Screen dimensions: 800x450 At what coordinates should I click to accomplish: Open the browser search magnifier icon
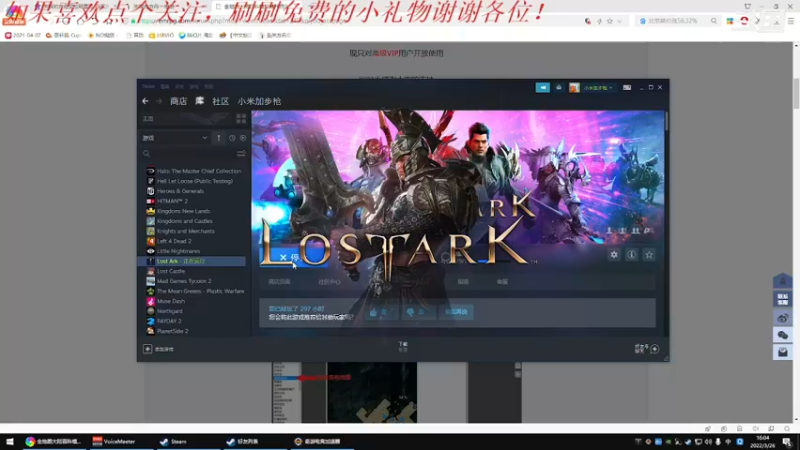click(713, 21)
